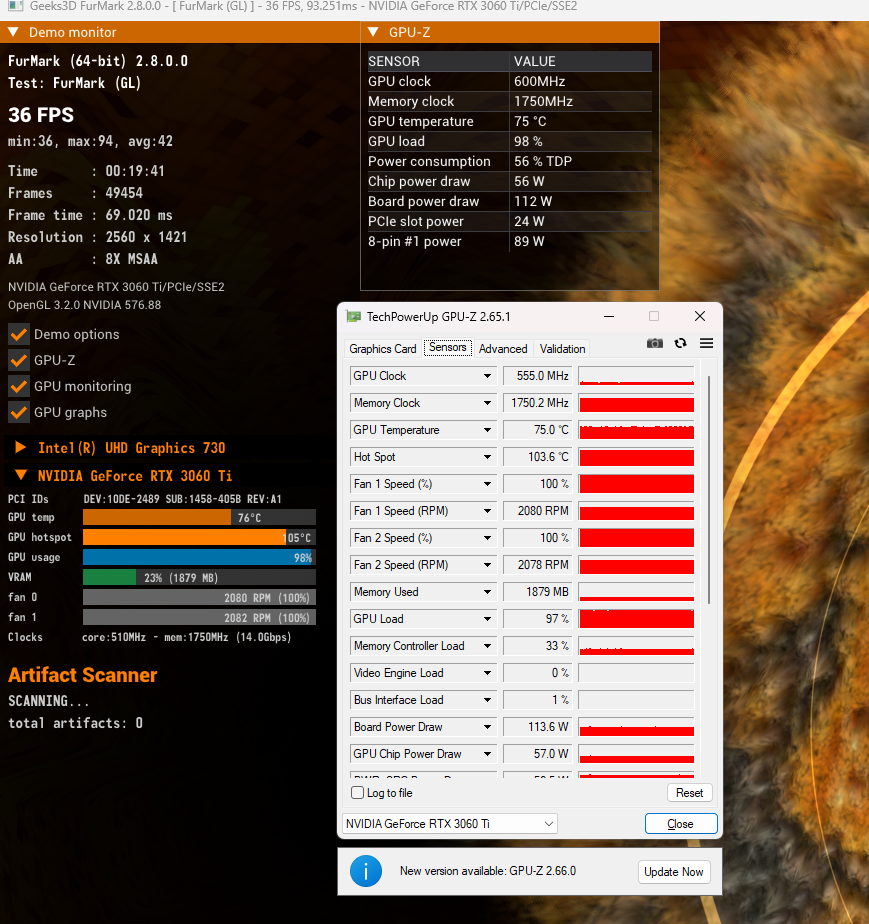Image resolution: width=869 pixels, height=924 pixels.
Task: Click the GPU Load history graph
Action: (636, 619)
